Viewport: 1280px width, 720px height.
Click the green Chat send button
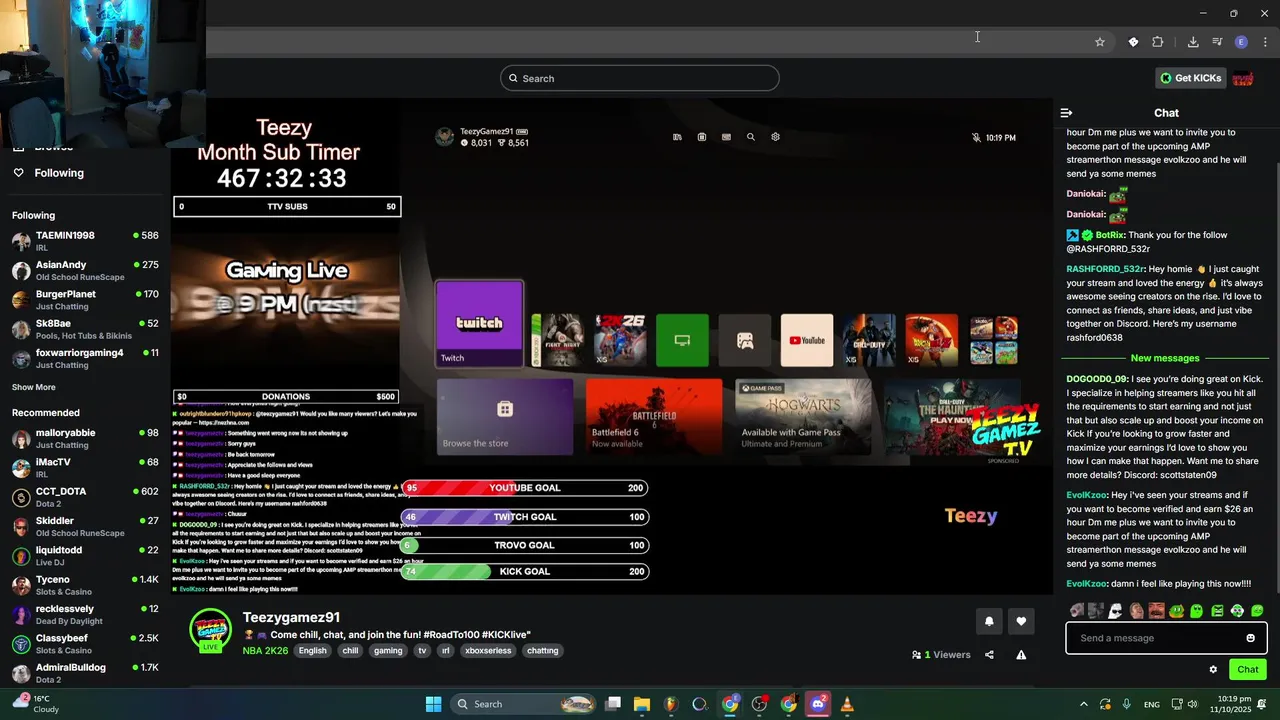tap(1247, 670)
